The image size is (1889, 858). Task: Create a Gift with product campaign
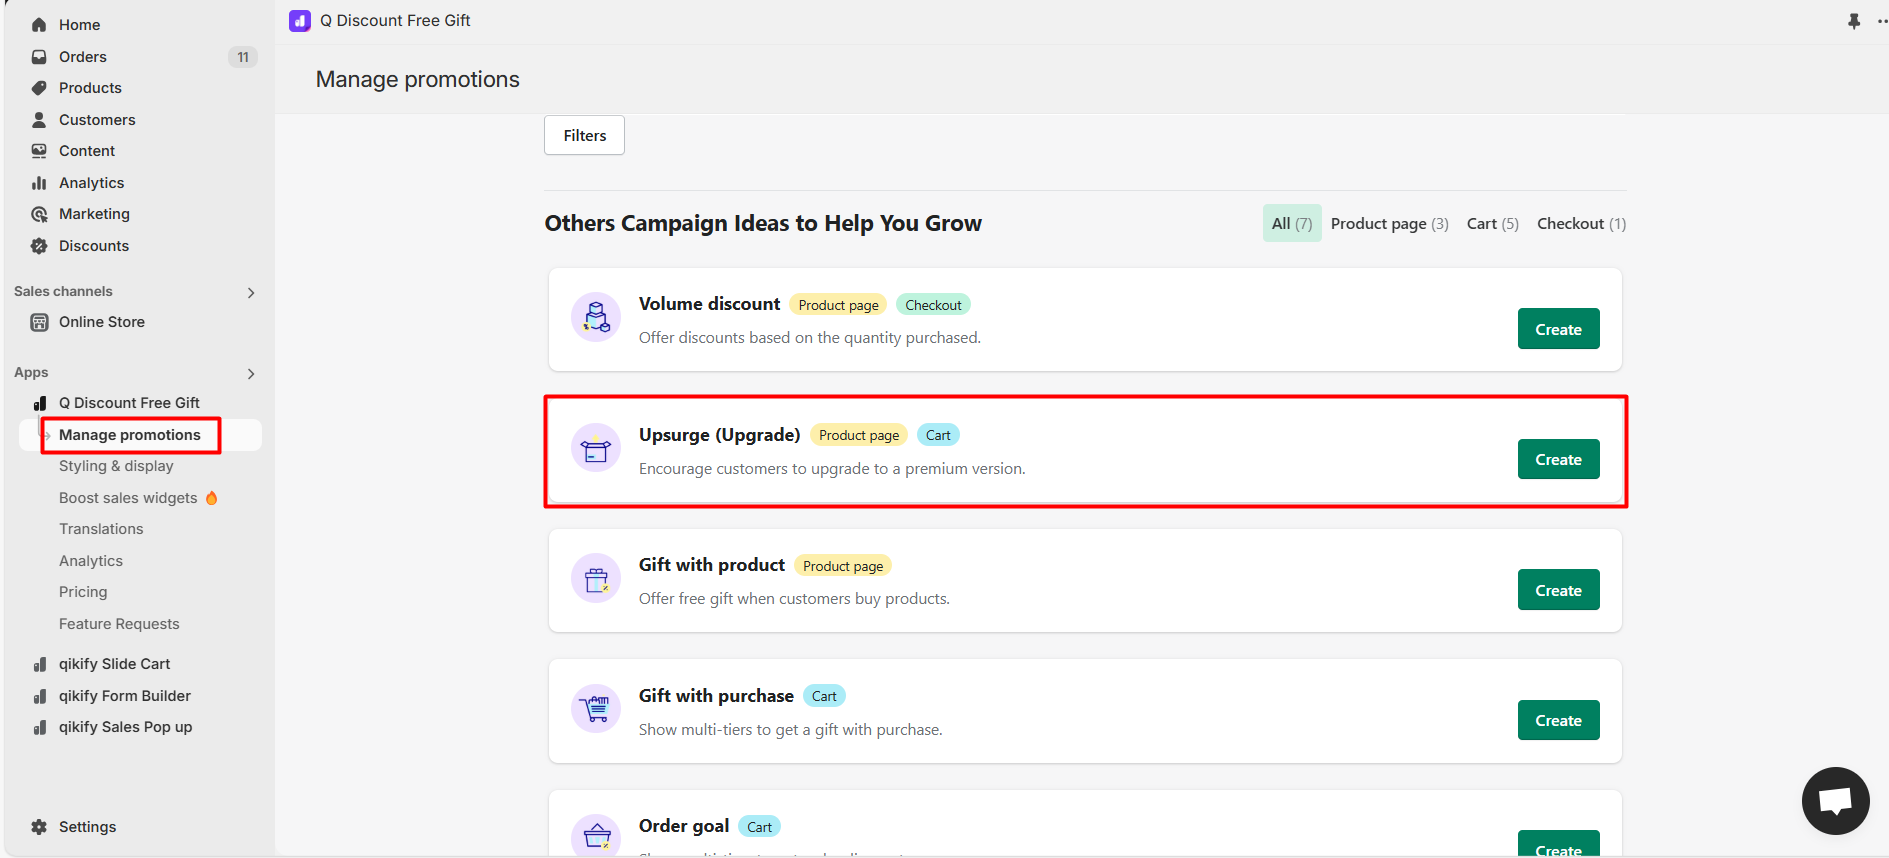click(1558, 590)
